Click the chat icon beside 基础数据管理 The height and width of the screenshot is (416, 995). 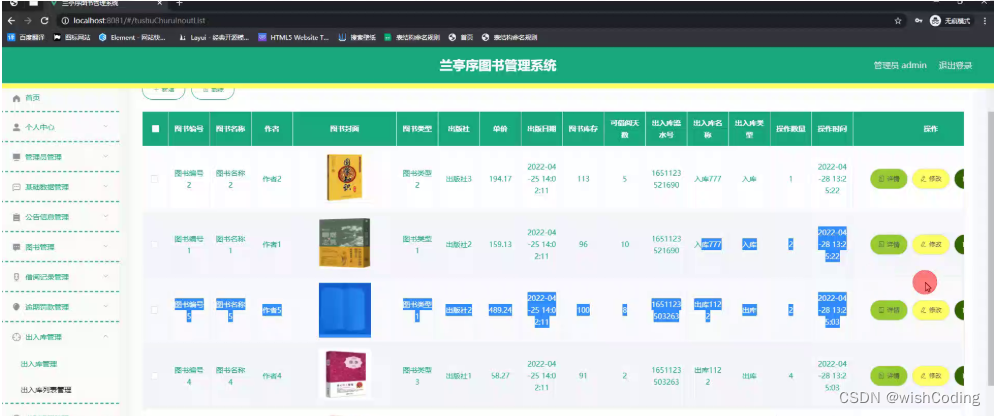click(x=16, y=187)
